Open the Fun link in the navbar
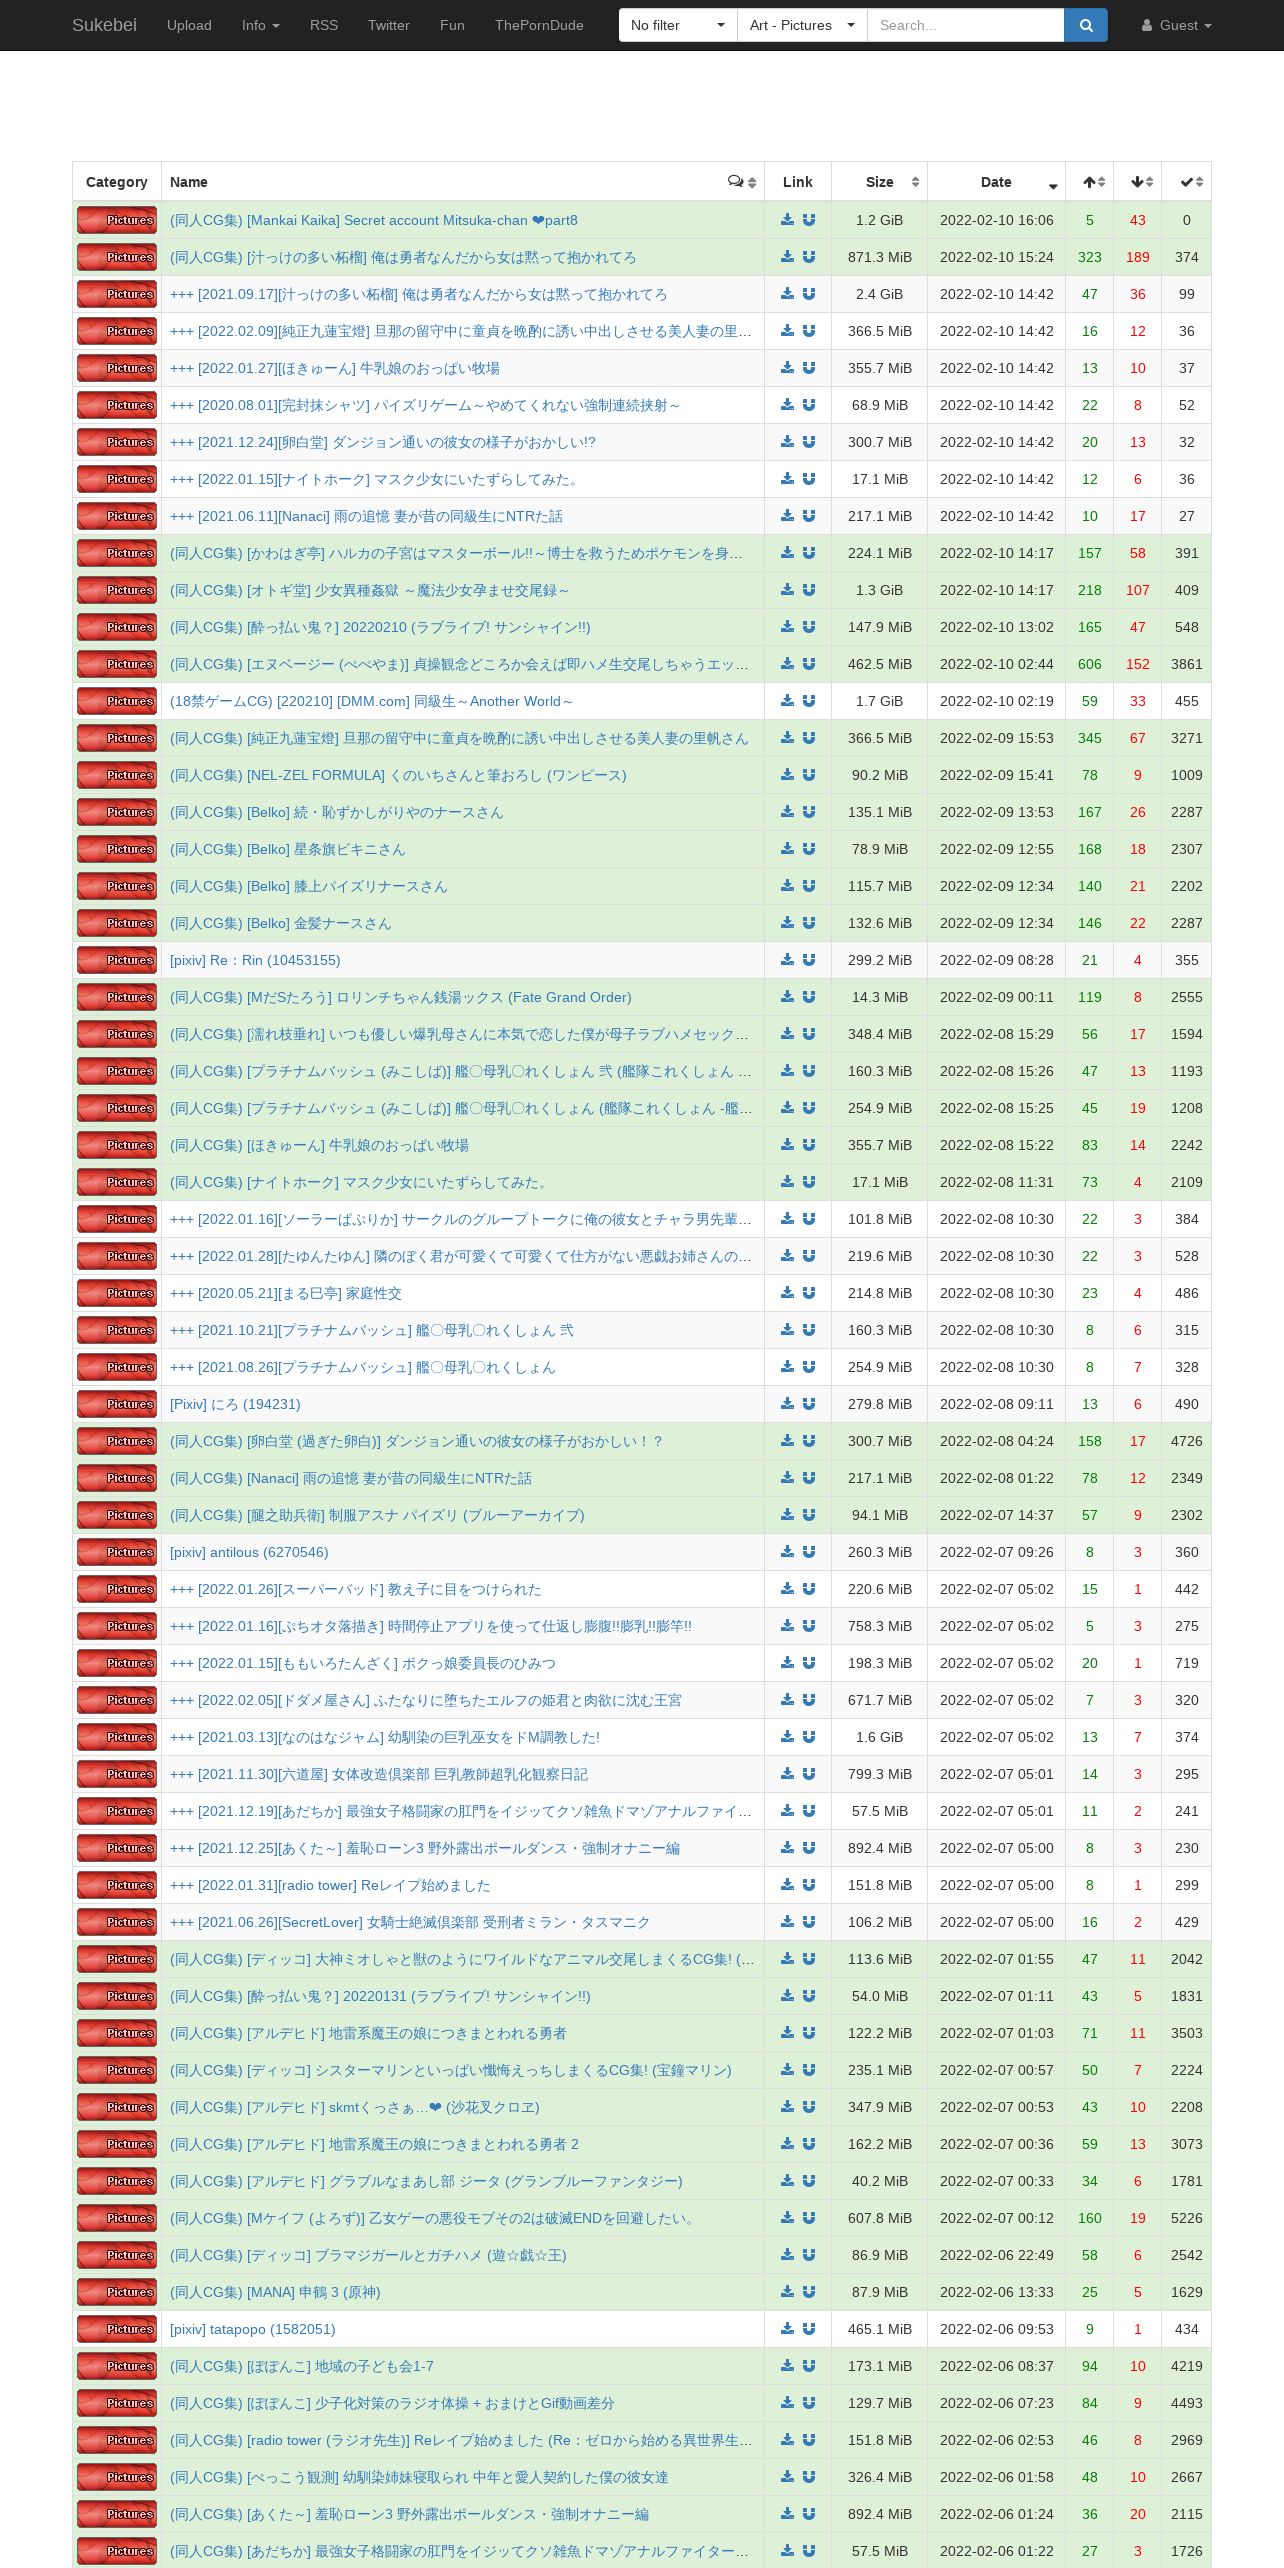 tap(452, 25)
